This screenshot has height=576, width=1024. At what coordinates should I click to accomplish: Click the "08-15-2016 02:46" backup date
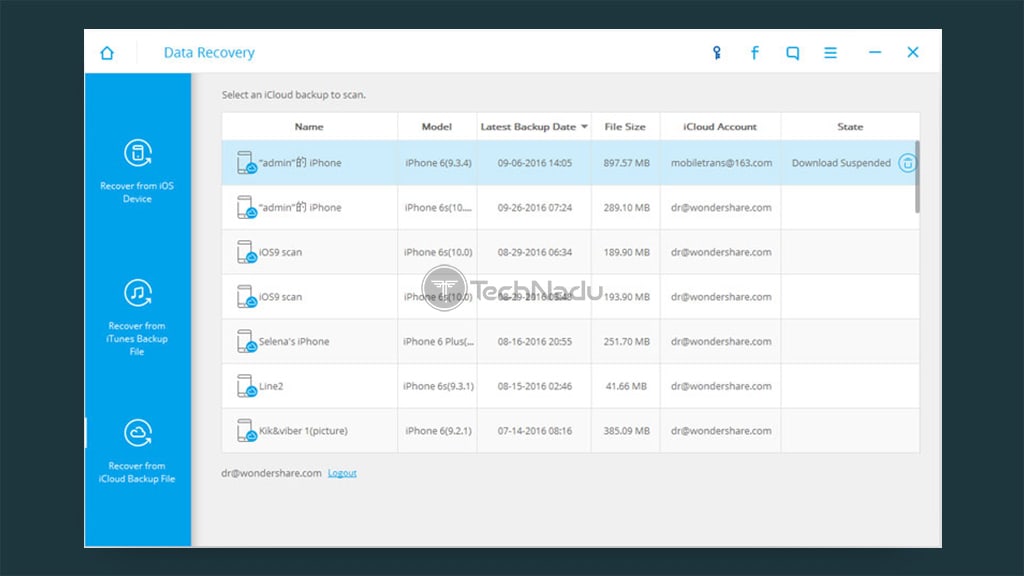point(534,386)
